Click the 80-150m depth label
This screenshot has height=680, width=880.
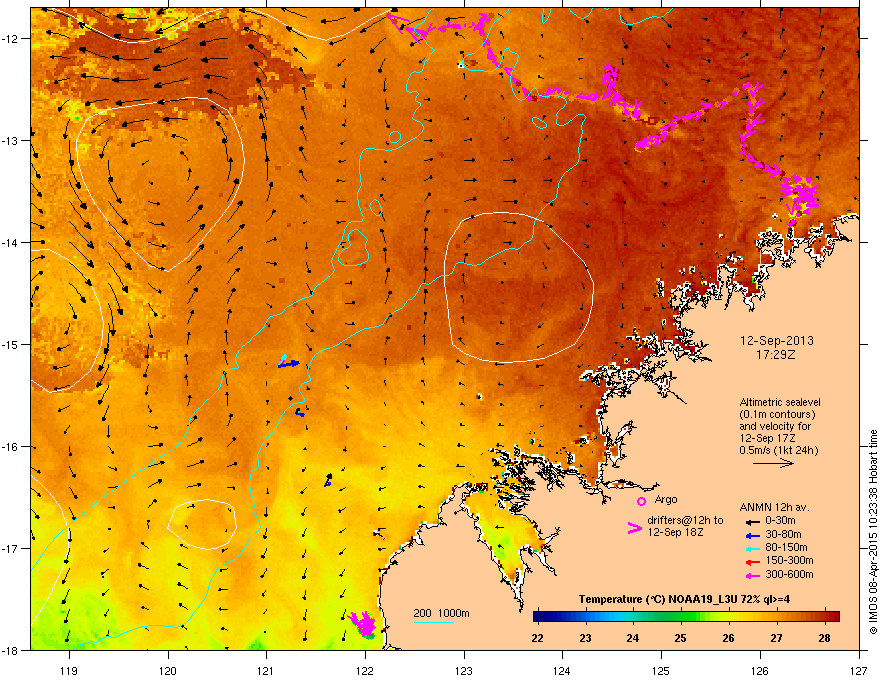point(786,548)
